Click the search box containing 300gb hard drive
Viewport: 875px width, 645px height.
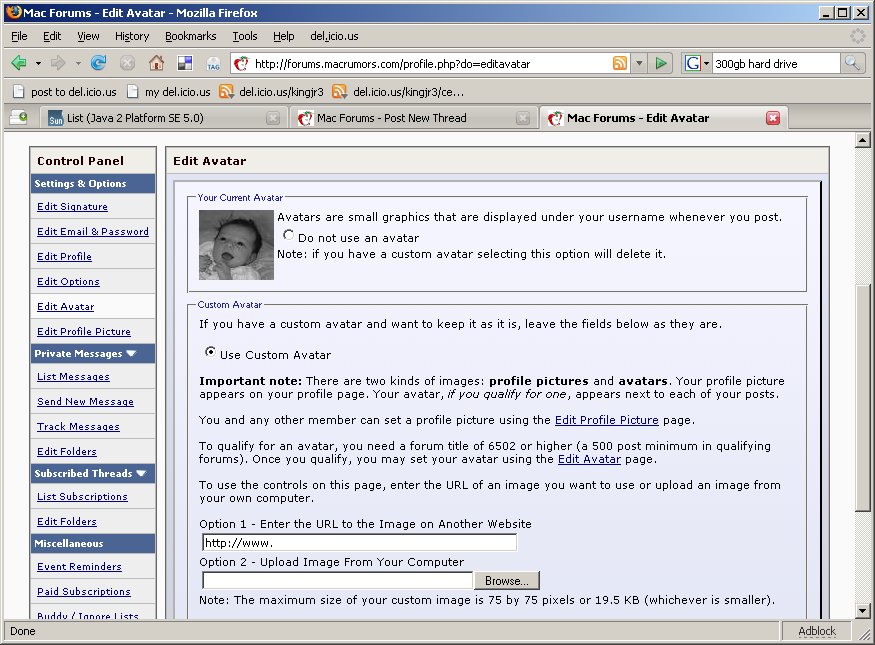[x=776, y=63]
